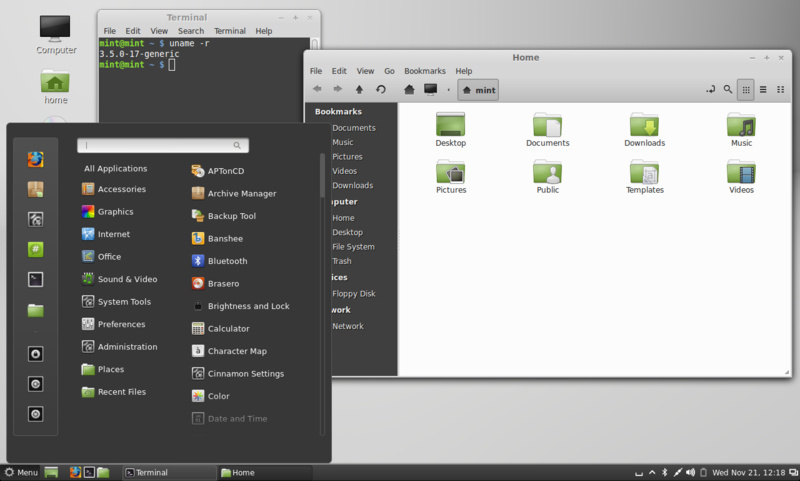Click in the menu search field

163,145
